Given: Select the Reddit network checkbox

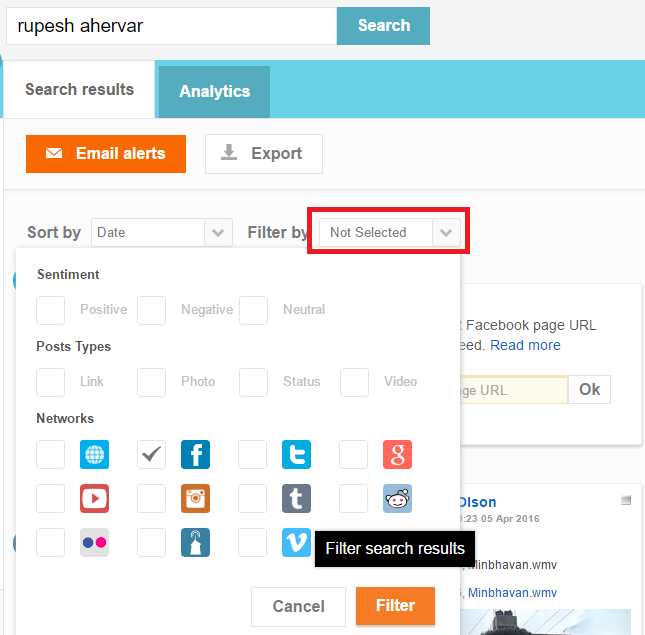Looking at the screenshot, I should click(353, 498).
